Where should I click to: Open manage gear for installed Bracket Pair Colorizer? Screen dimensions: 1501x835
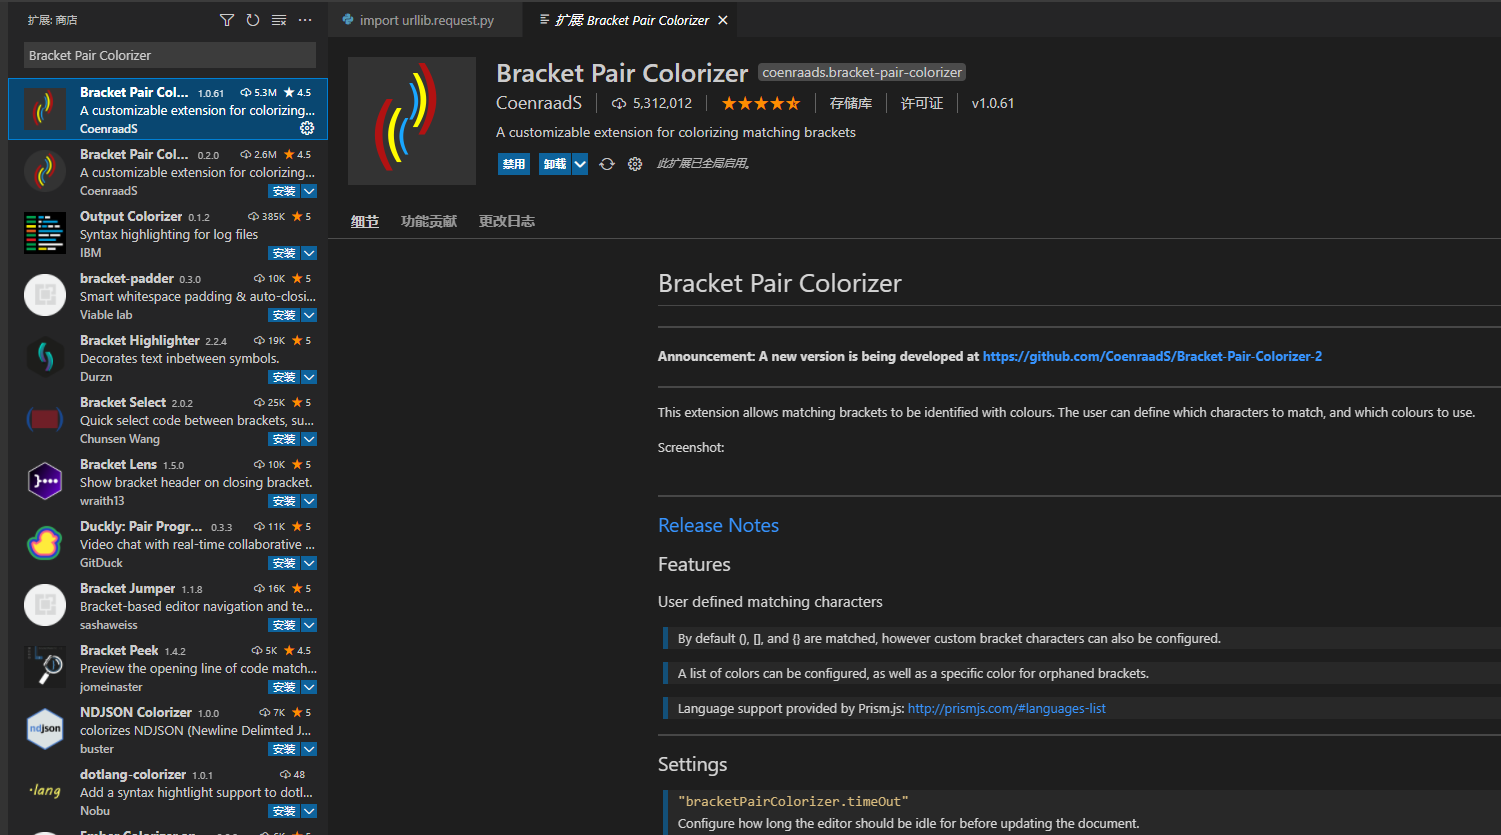coord(307,128)
